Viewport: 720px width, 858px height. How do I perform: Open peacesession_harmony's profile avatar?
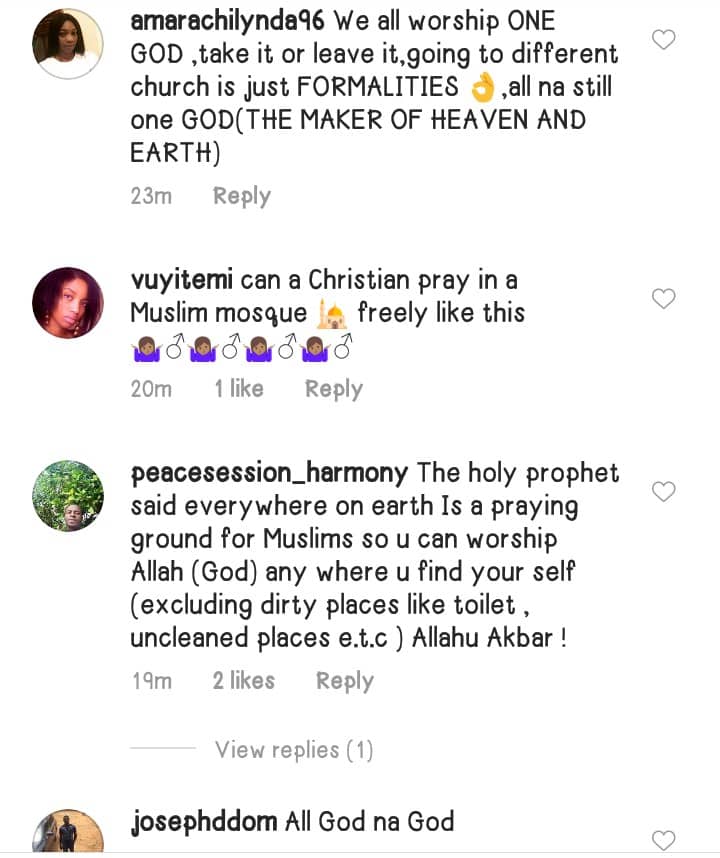point(68,496)
